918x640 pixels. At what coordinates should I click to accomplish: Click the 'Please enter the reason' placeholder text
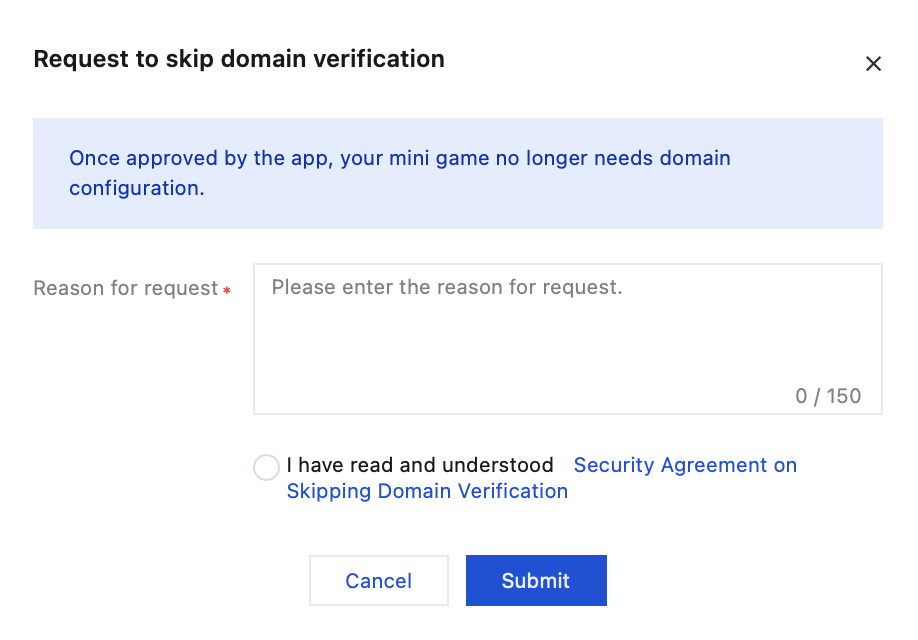(447, 287)
